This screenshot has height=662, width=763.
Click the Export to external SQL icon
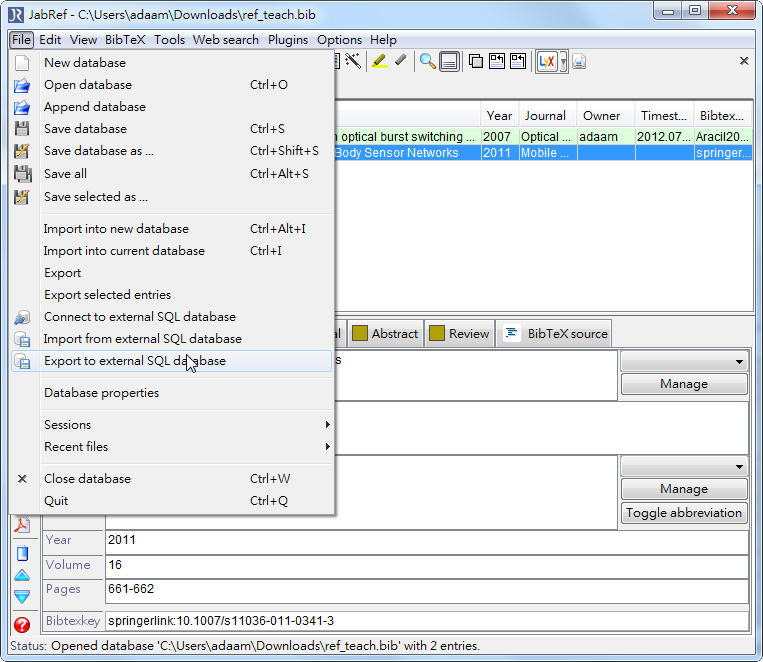pos(22,361)
